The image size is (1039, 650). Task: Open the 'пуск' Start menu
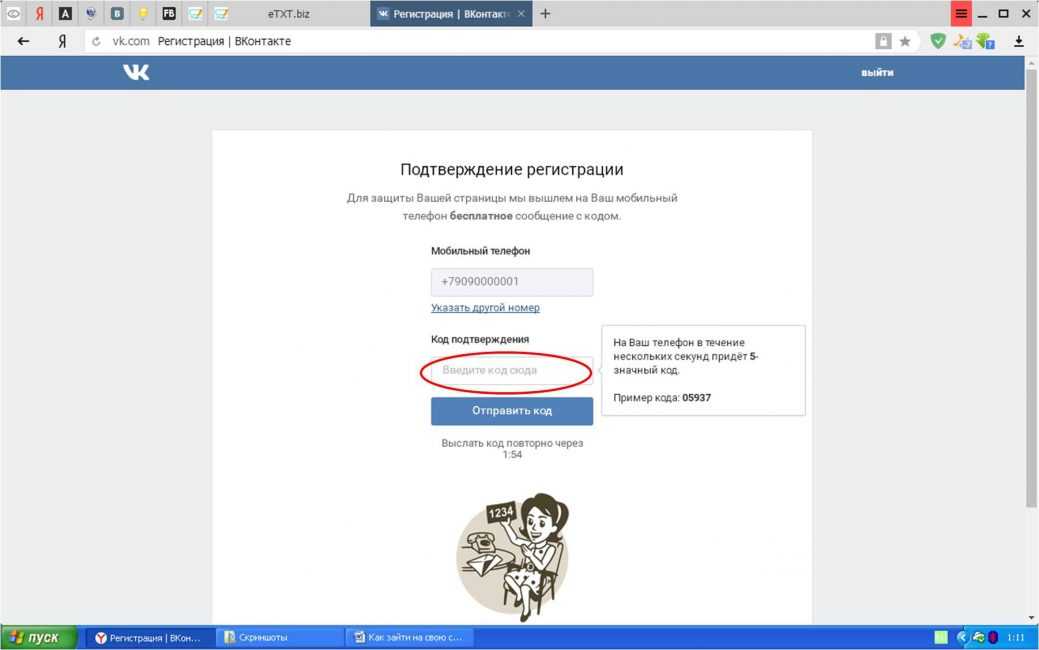pyautogui.click(x=38, y=637)
